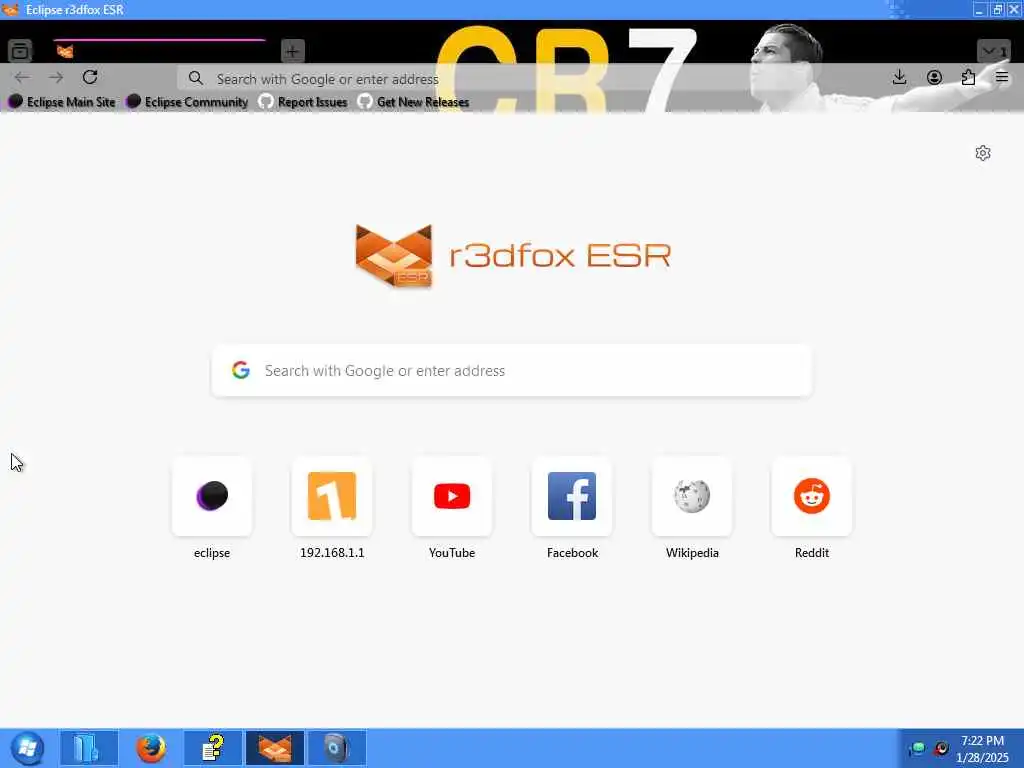Click the YouTube shortcut label text
Screen dimensions: 1024x768
tap(452, 552)
